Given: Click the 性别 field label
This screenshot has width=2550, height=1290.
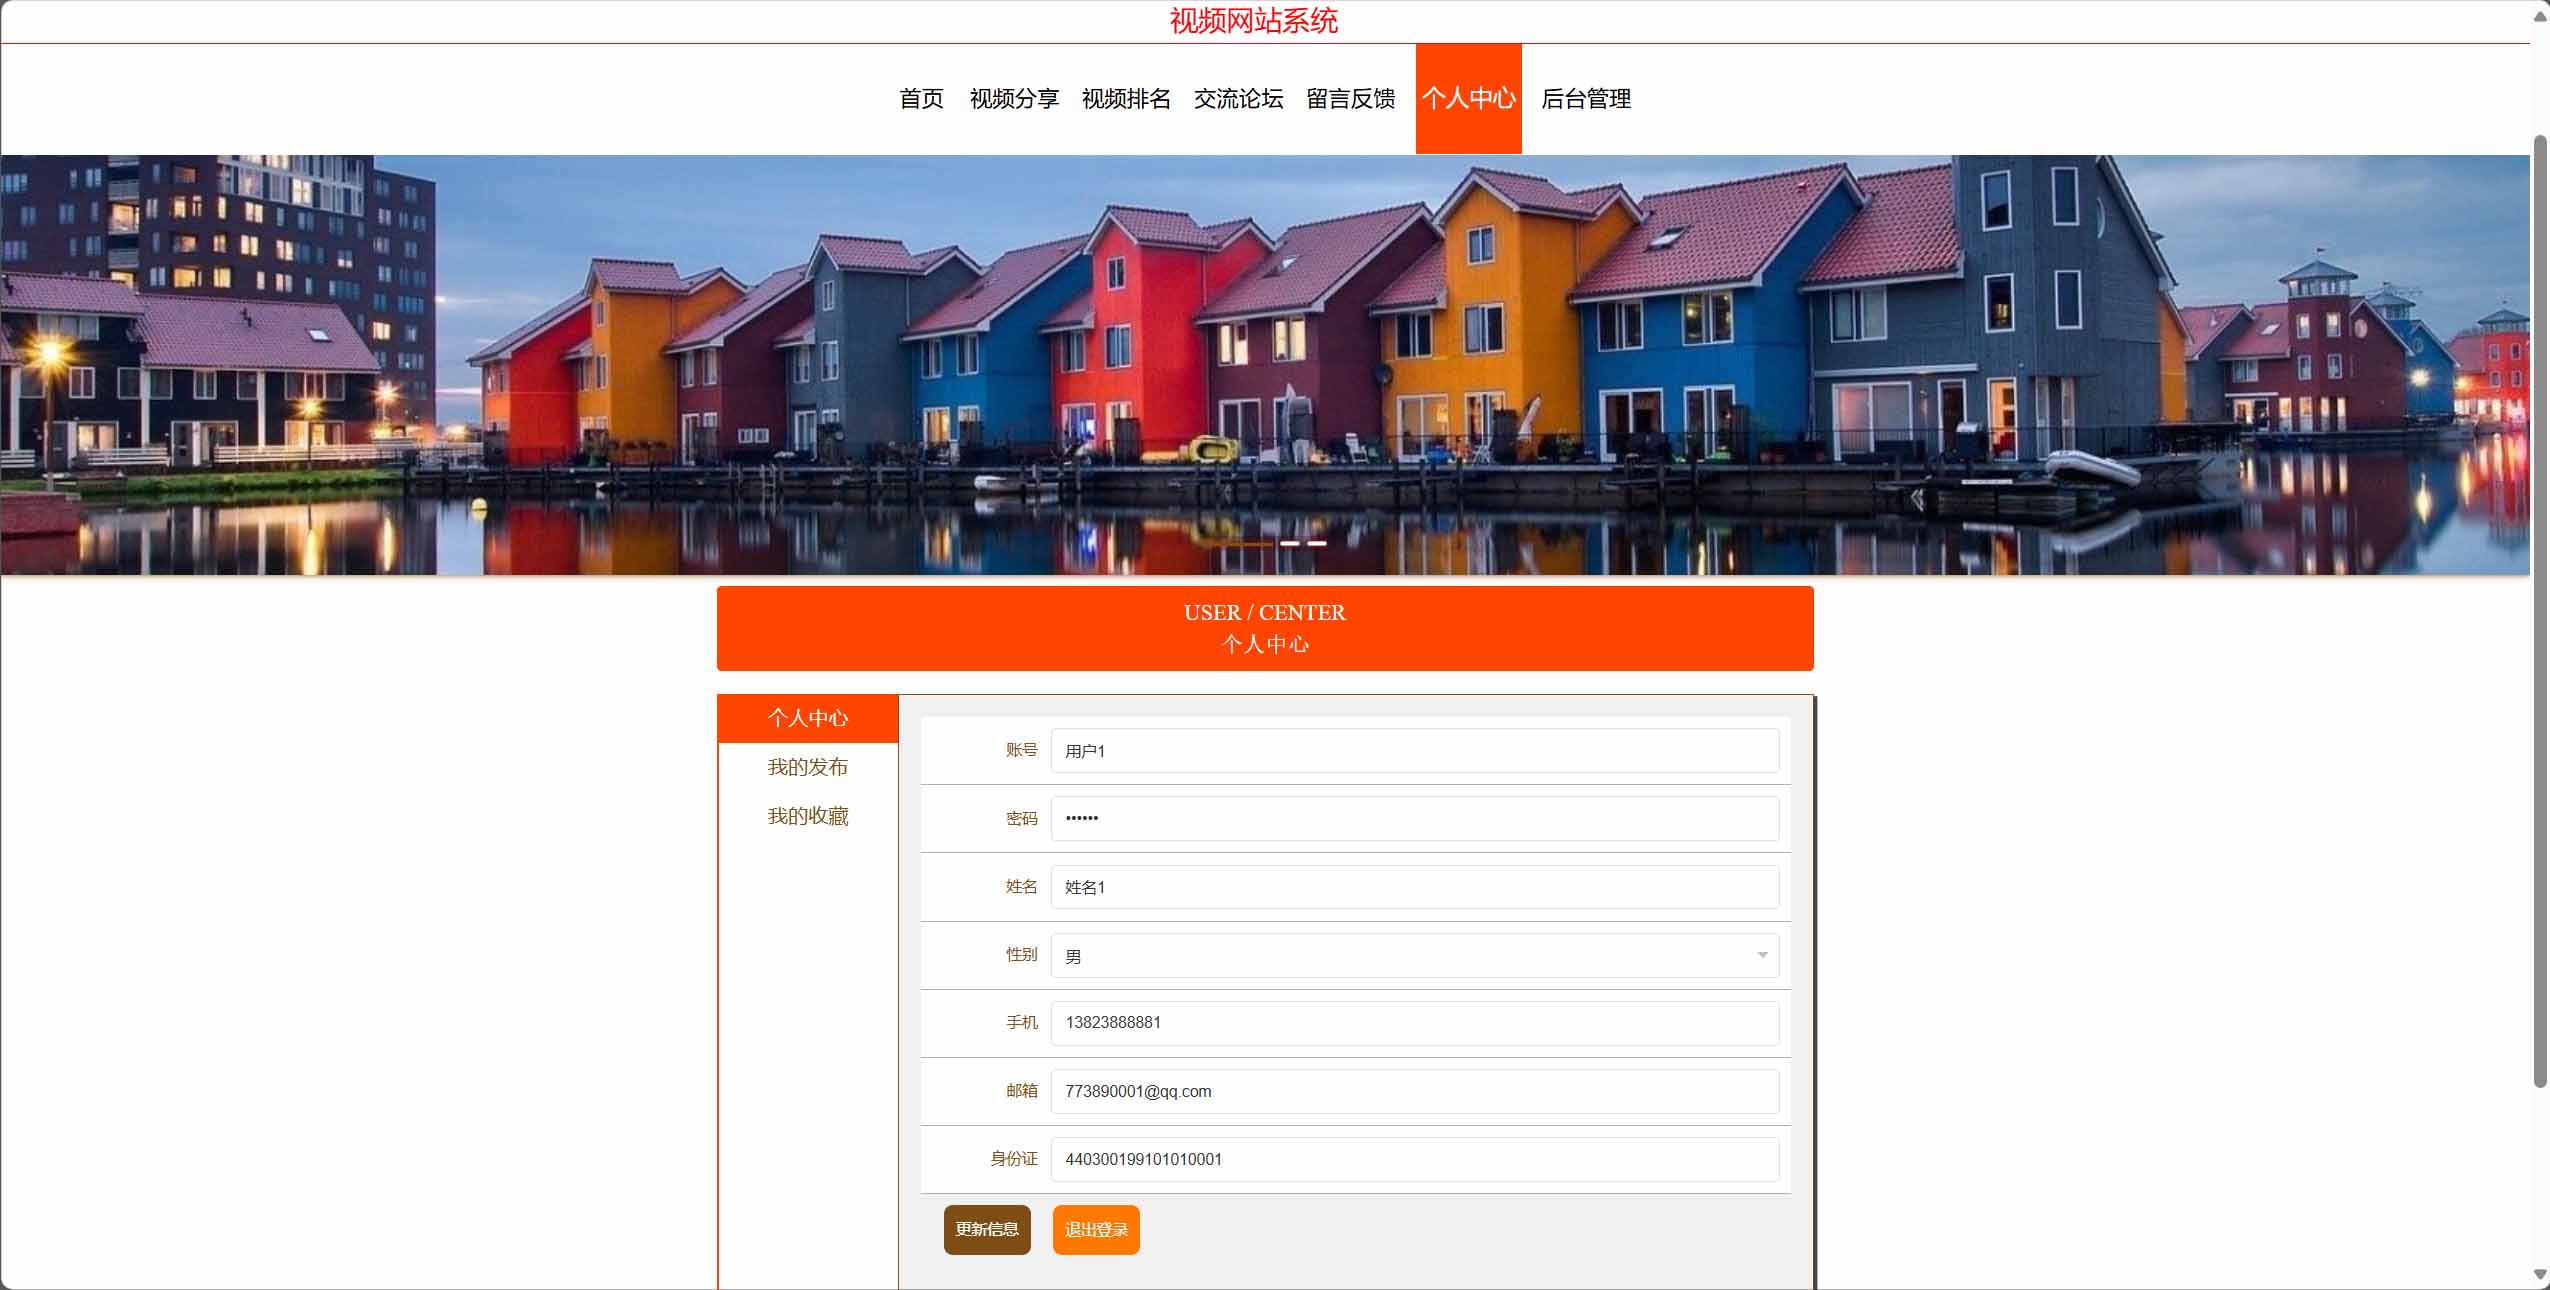Looking at the screenshot, I should (1021, 954).
